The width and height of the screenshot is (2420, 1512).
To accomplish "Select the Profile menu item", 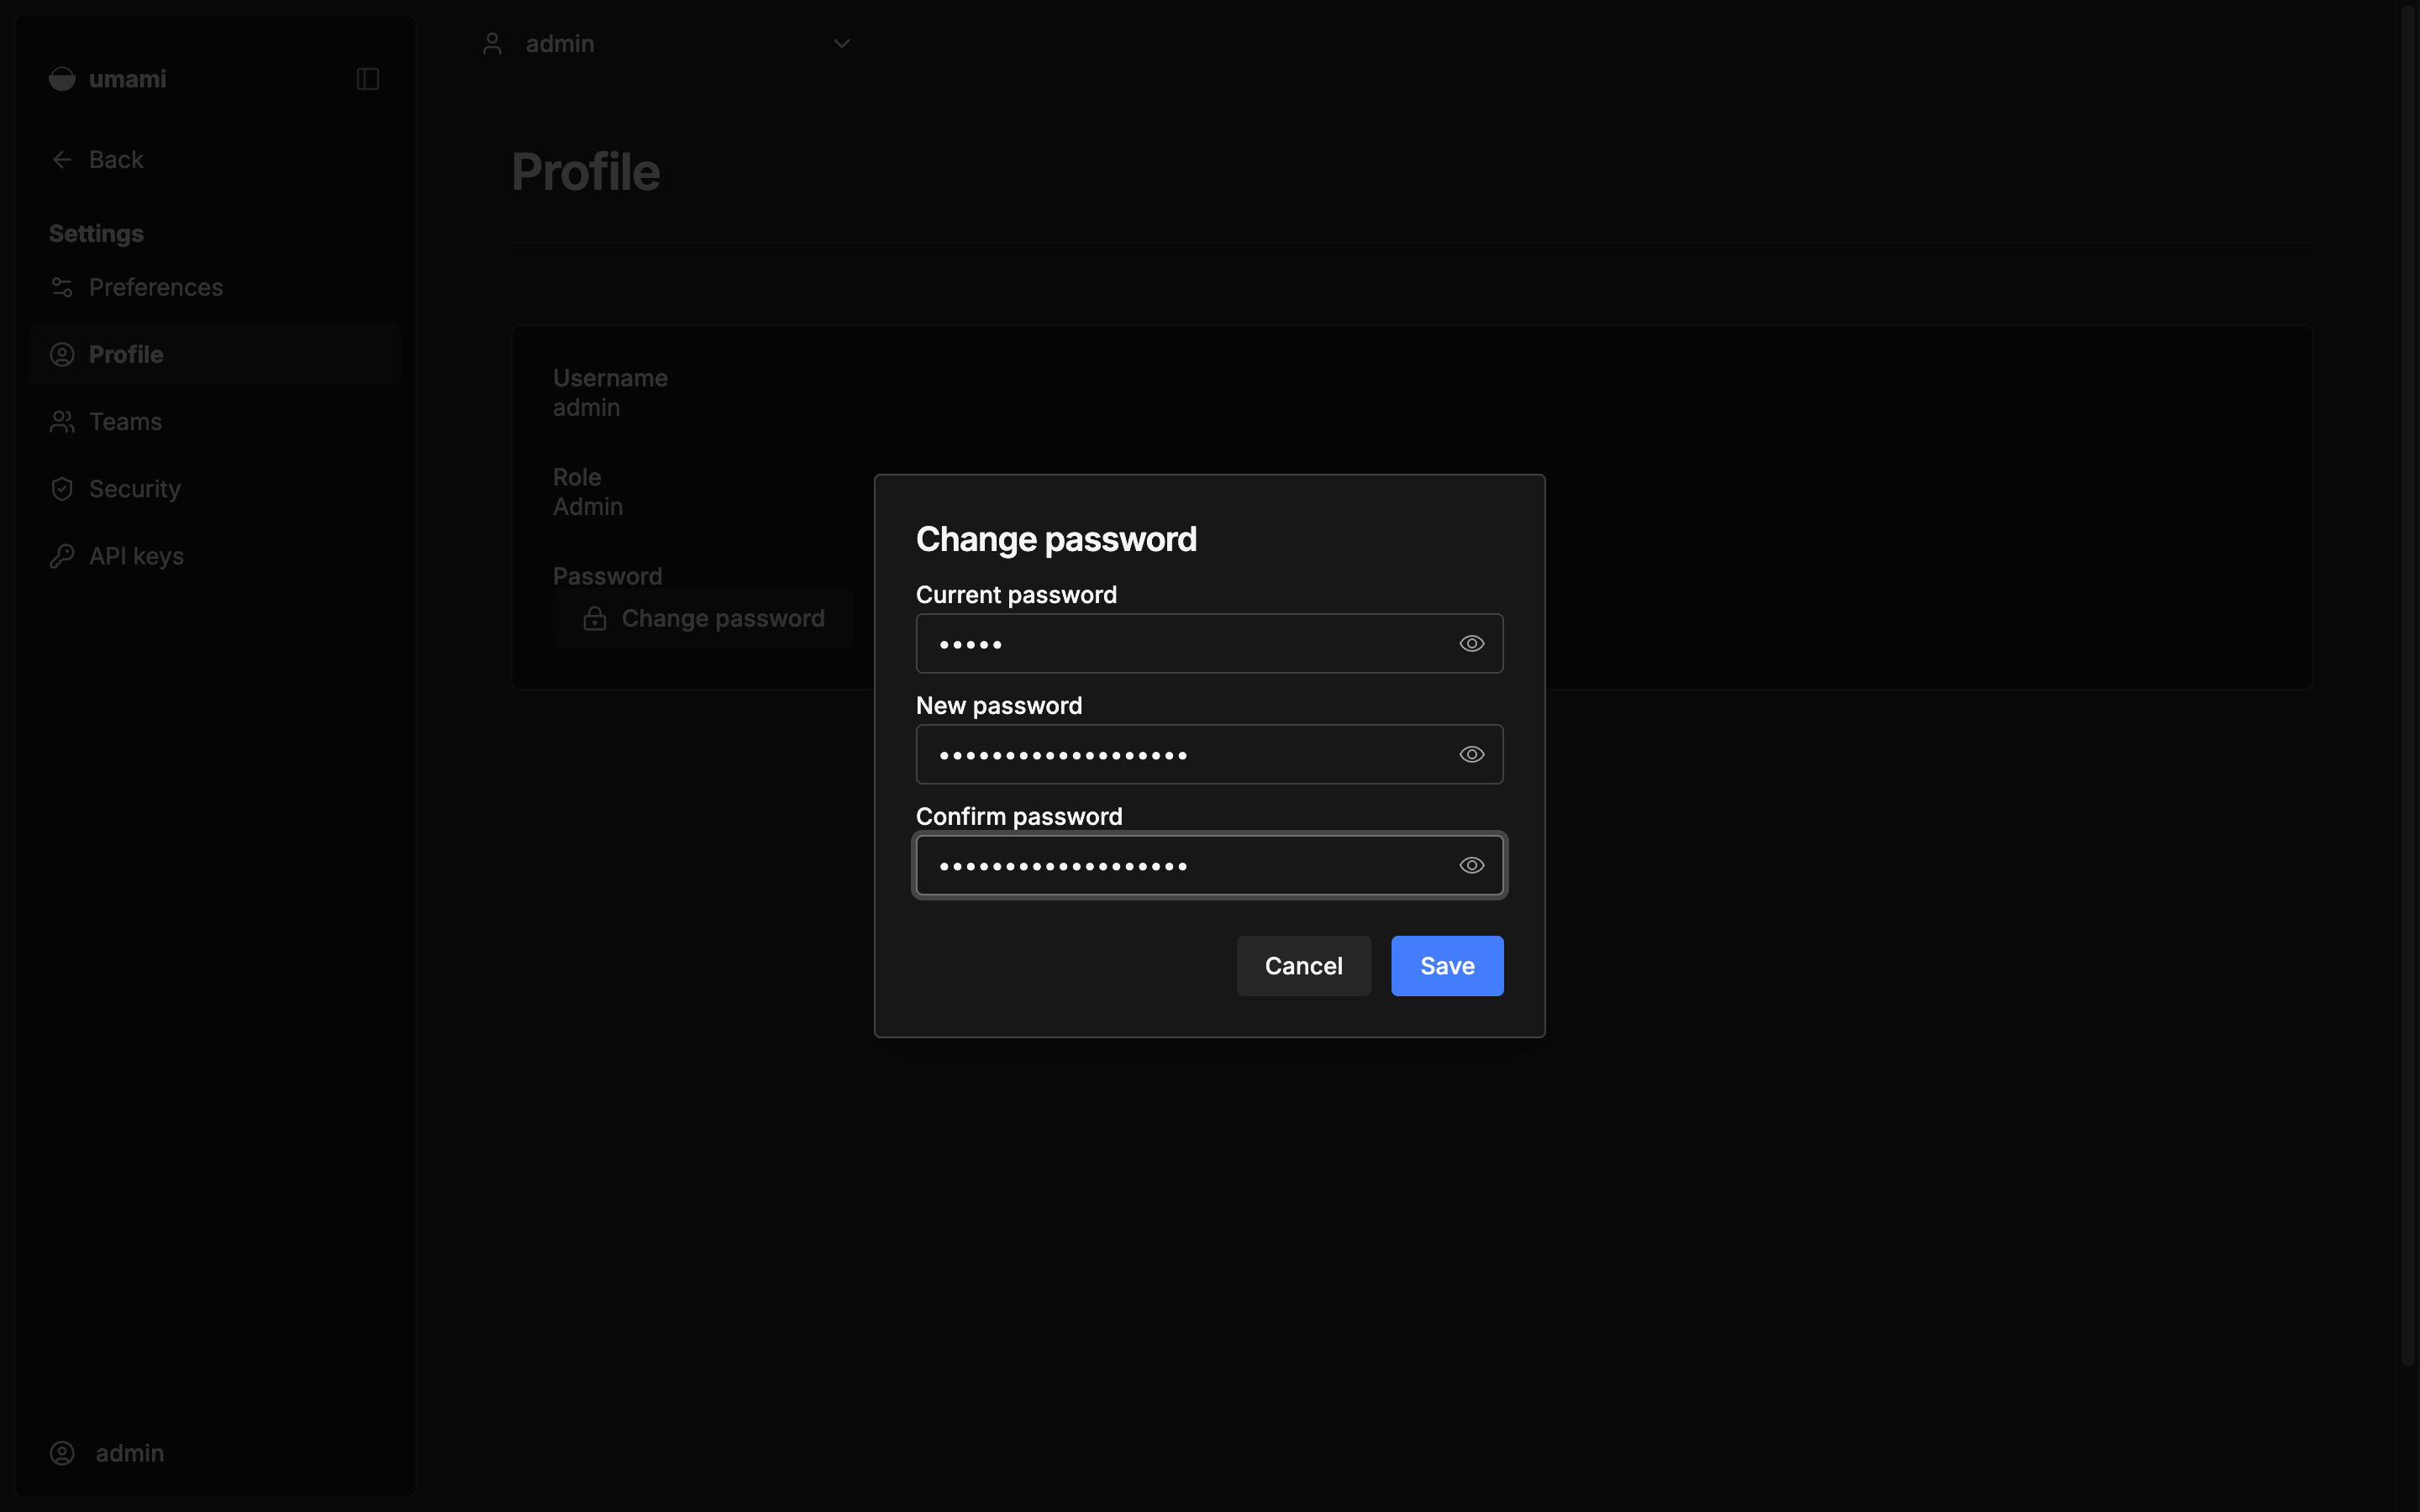I will (215, 354).
